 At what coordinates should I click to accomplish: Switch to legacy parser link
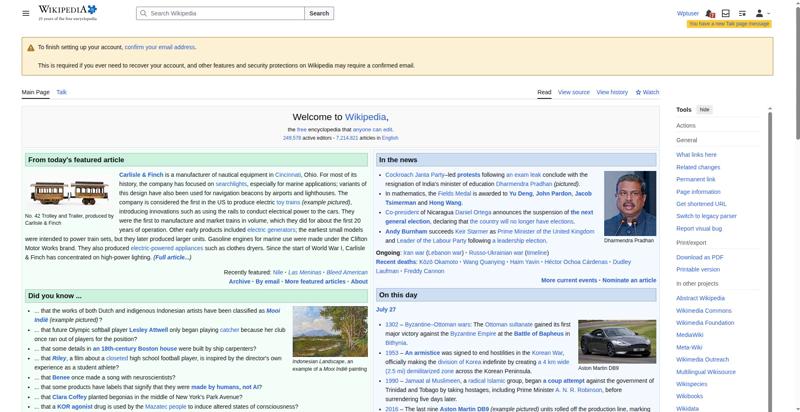coord(706,216)
